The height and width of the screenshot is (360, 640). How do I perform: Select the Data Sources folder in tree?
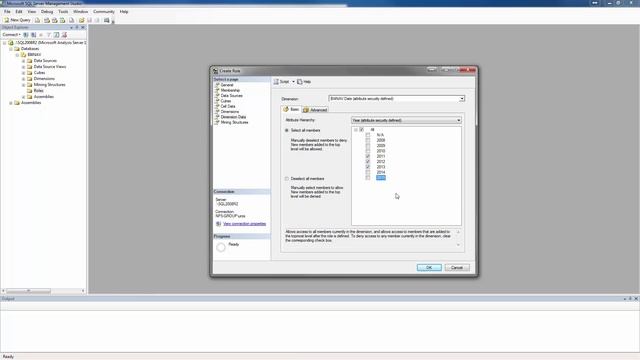45,60
